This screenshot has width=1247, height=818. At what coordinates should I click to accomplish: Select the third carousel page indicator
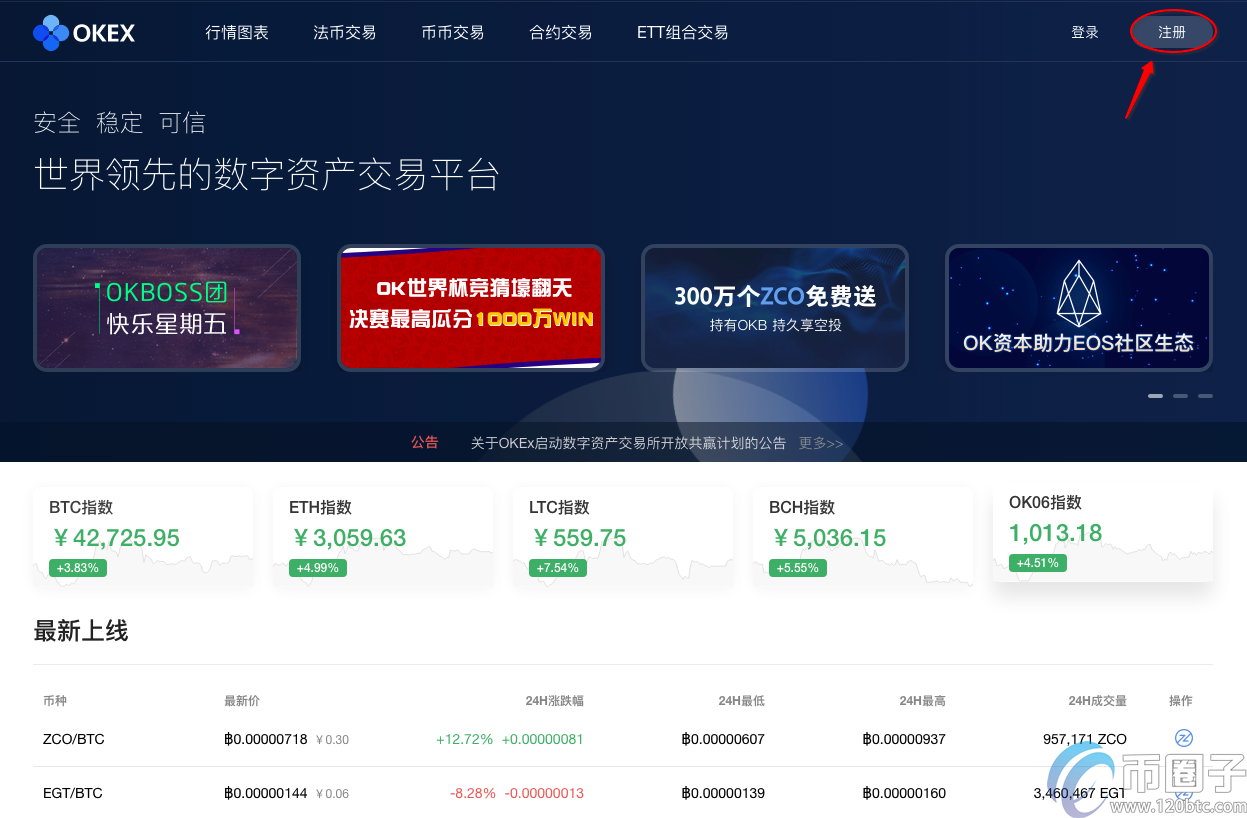click(x=1205, y=396)
